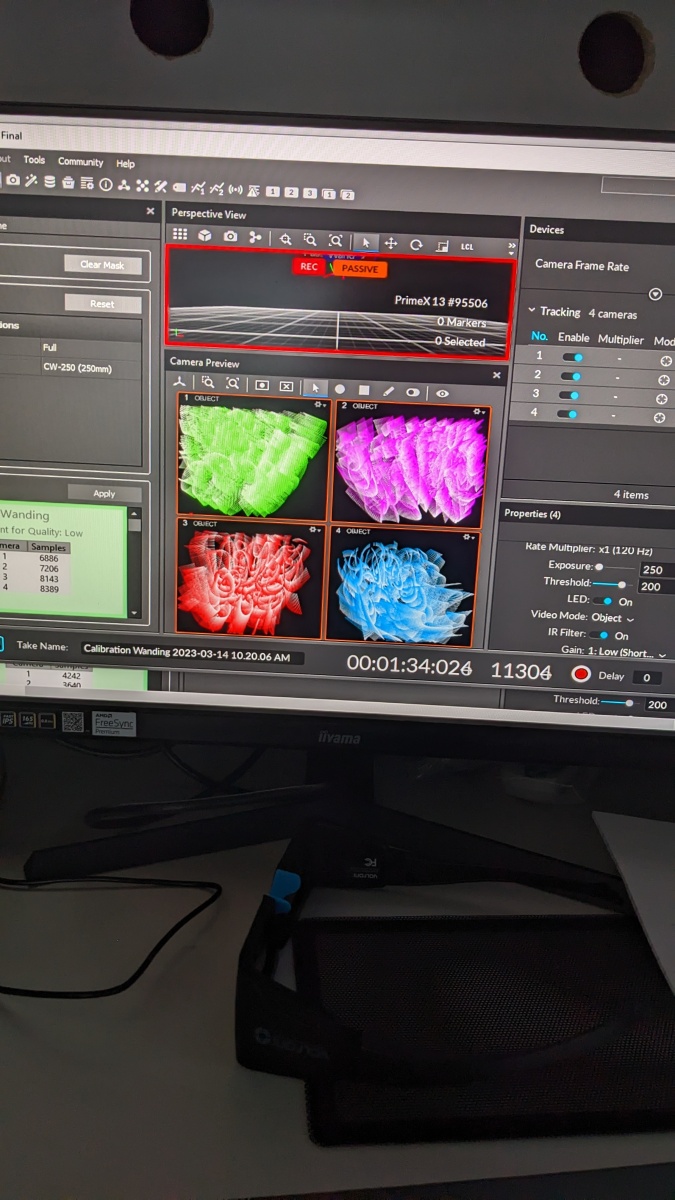Viewport: 675px width, 1200px height.
Task: Adjust the Exposure slider handle
Action: pos(599,566)
